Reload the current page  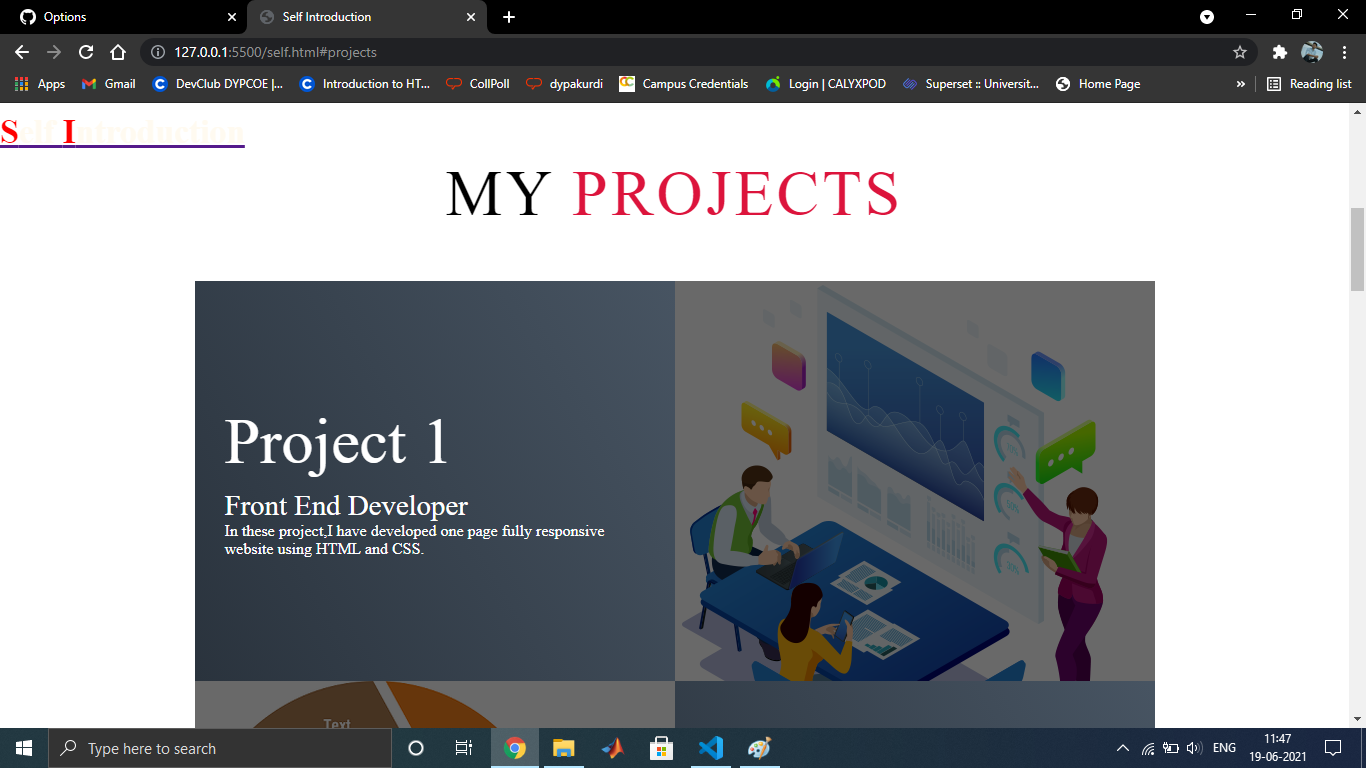(86, 52)
